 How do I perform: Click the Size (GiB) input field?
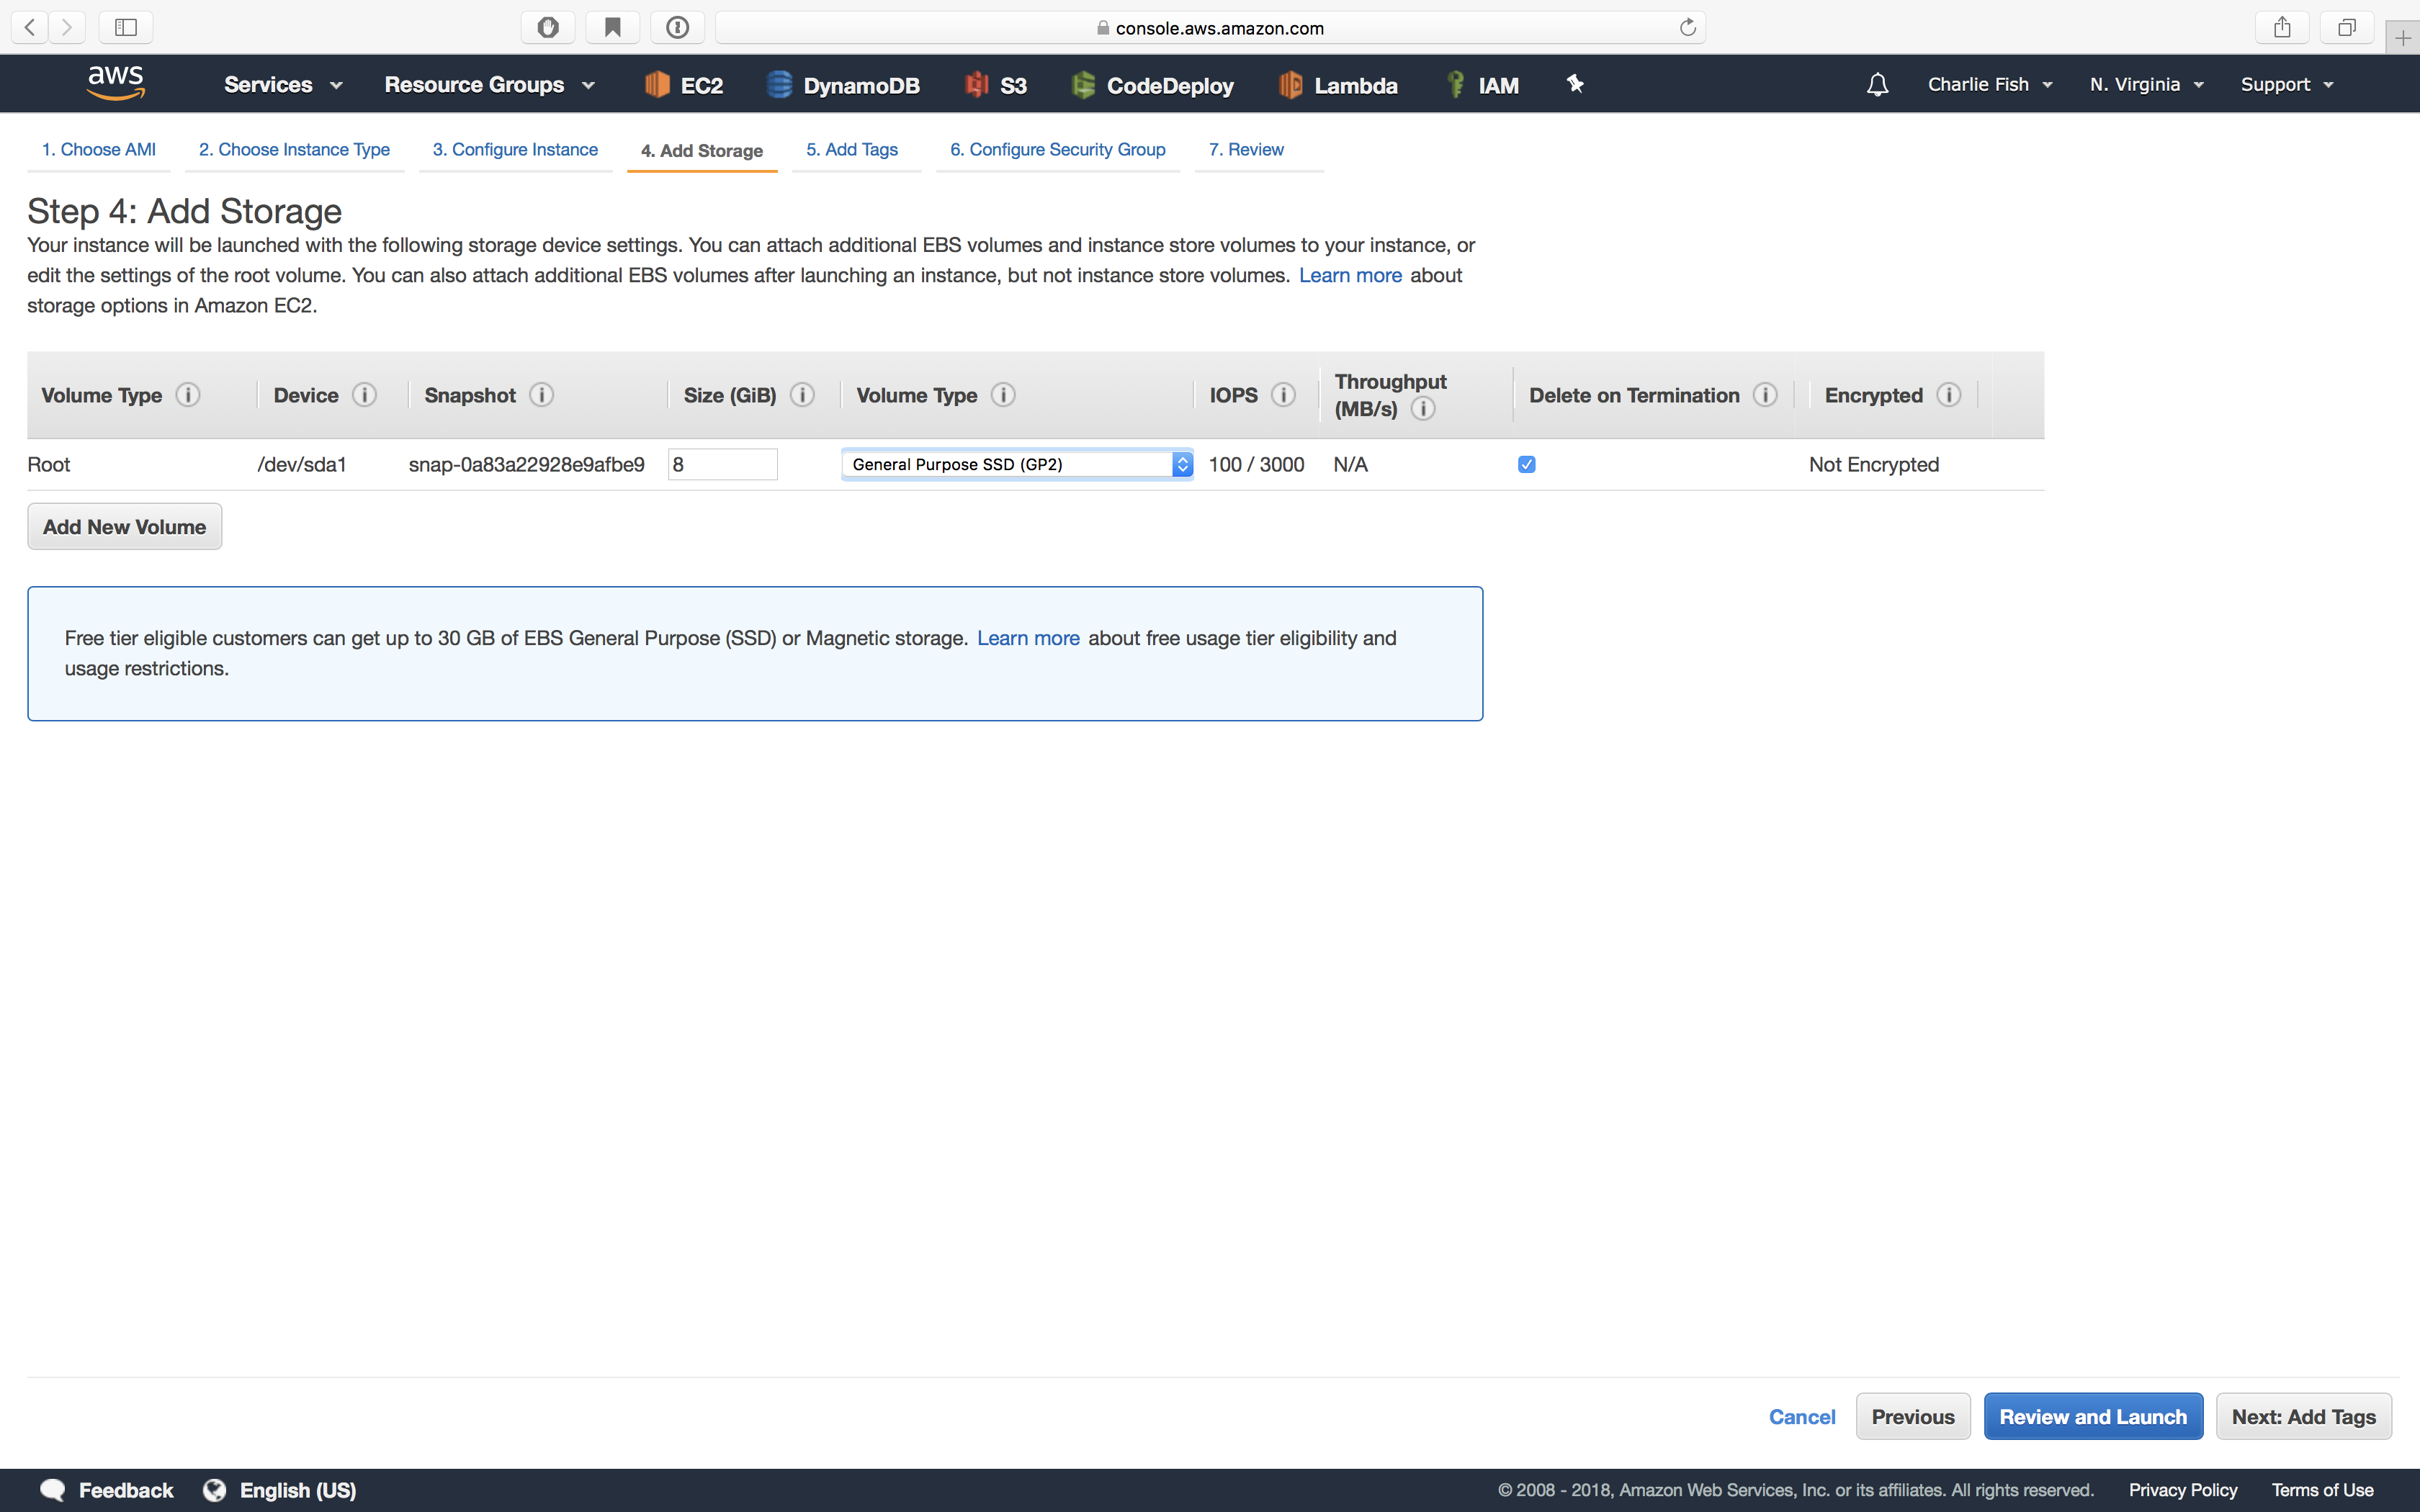coord(722,464)
